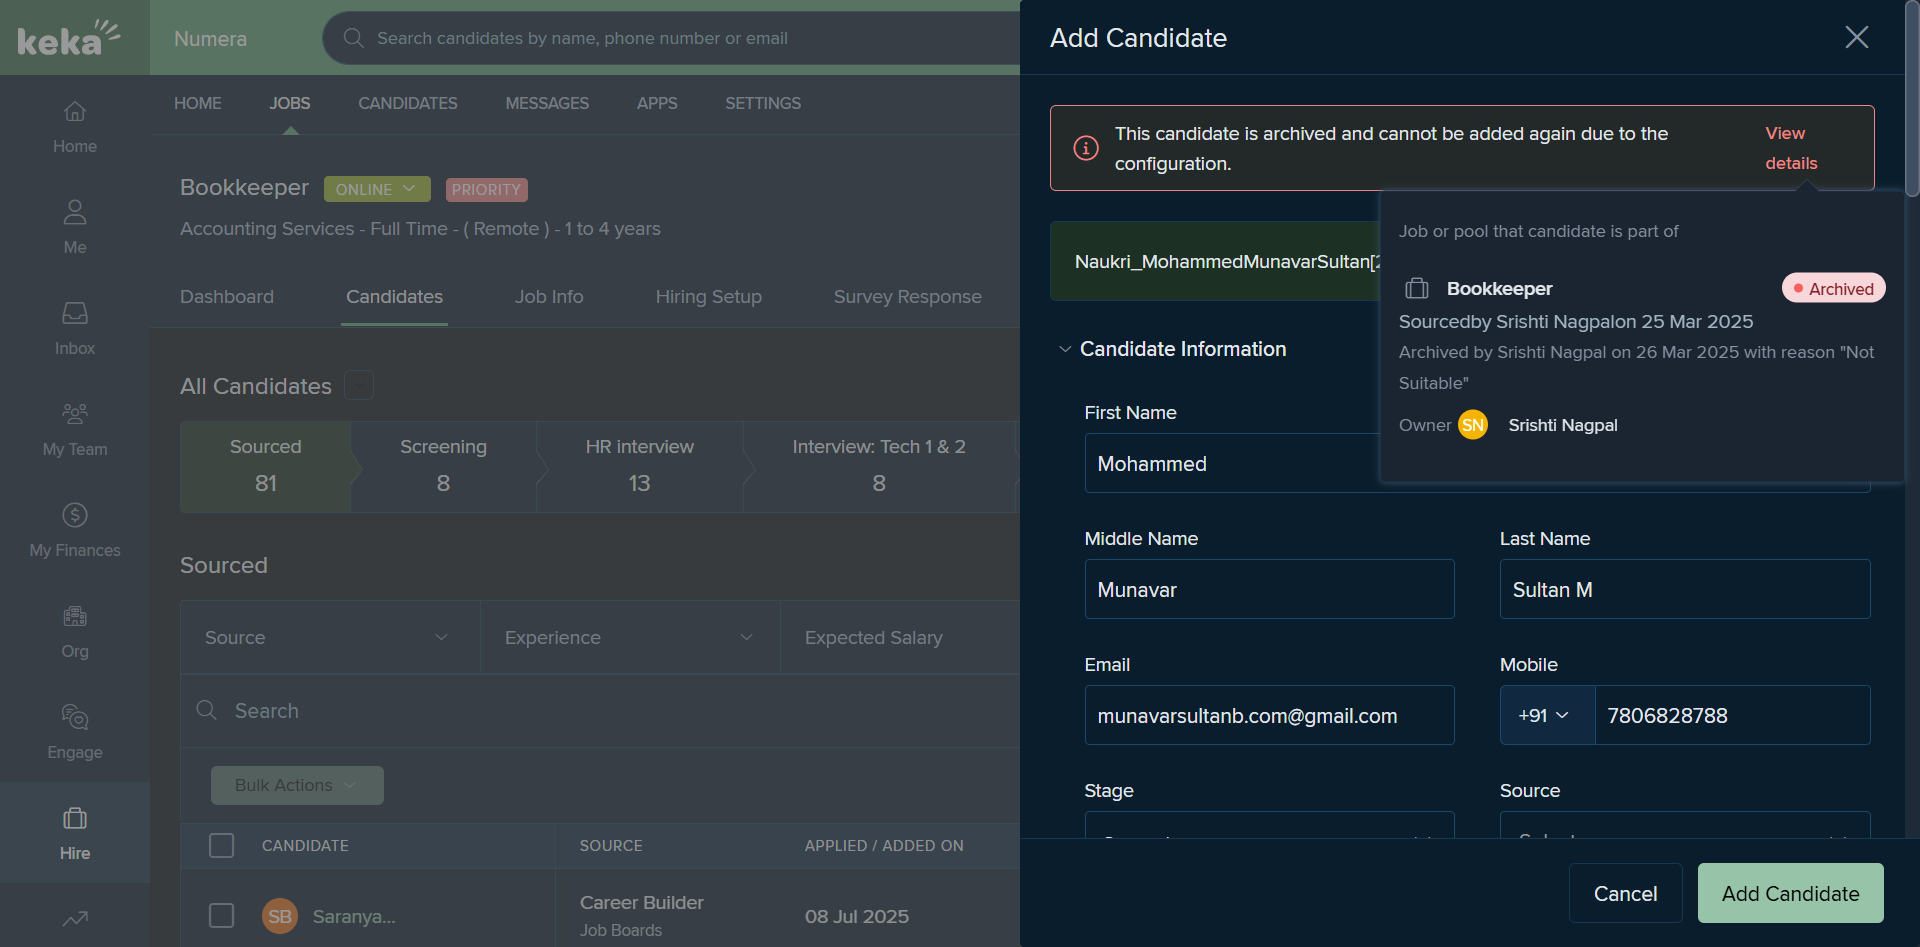
Task: Open the All Candidates dropdown arrow
Action: pos(359,385)
